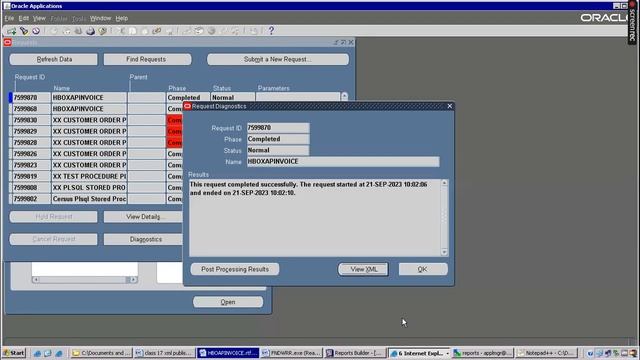Click the Results scrollbar up arrow
This screenshot has width=640, height=360.
444,184
